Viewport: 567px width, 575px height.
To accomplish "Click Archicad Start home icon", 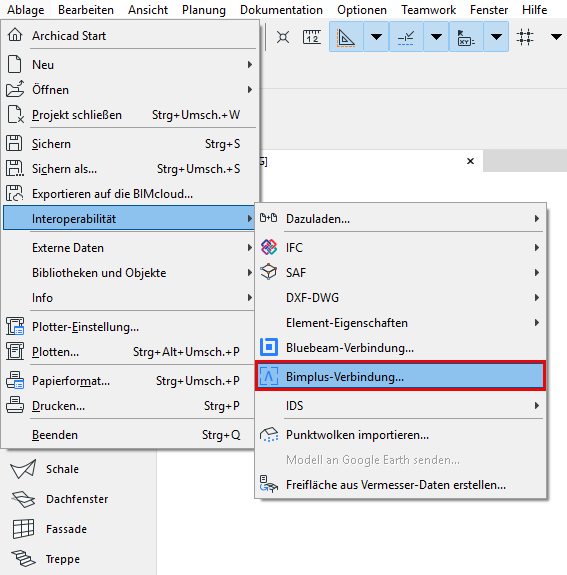I will [15, 35].
